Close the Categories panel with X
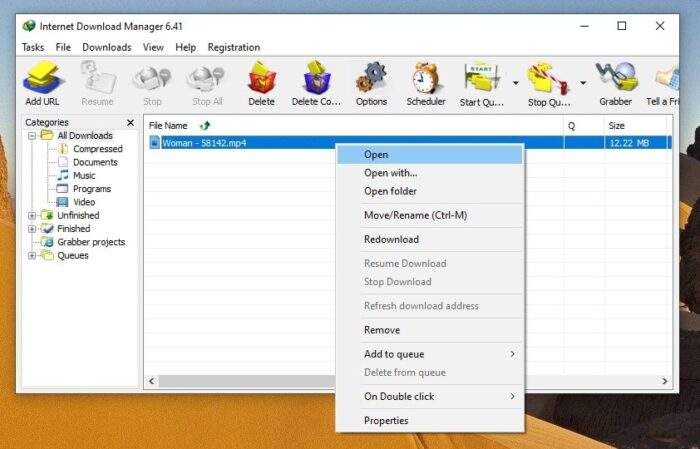 click(x=130, y=122)
